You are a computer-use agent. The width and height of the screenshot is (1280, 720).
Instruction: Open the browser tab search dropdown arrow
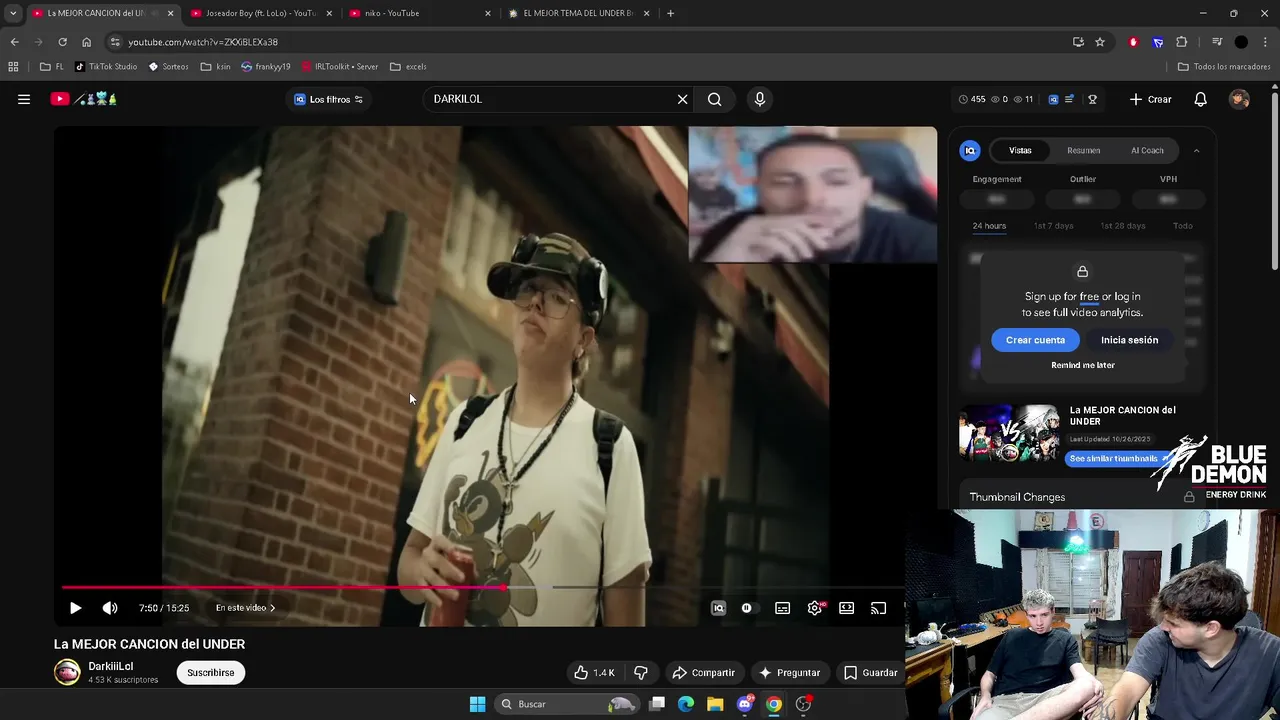tap(13, 13)
